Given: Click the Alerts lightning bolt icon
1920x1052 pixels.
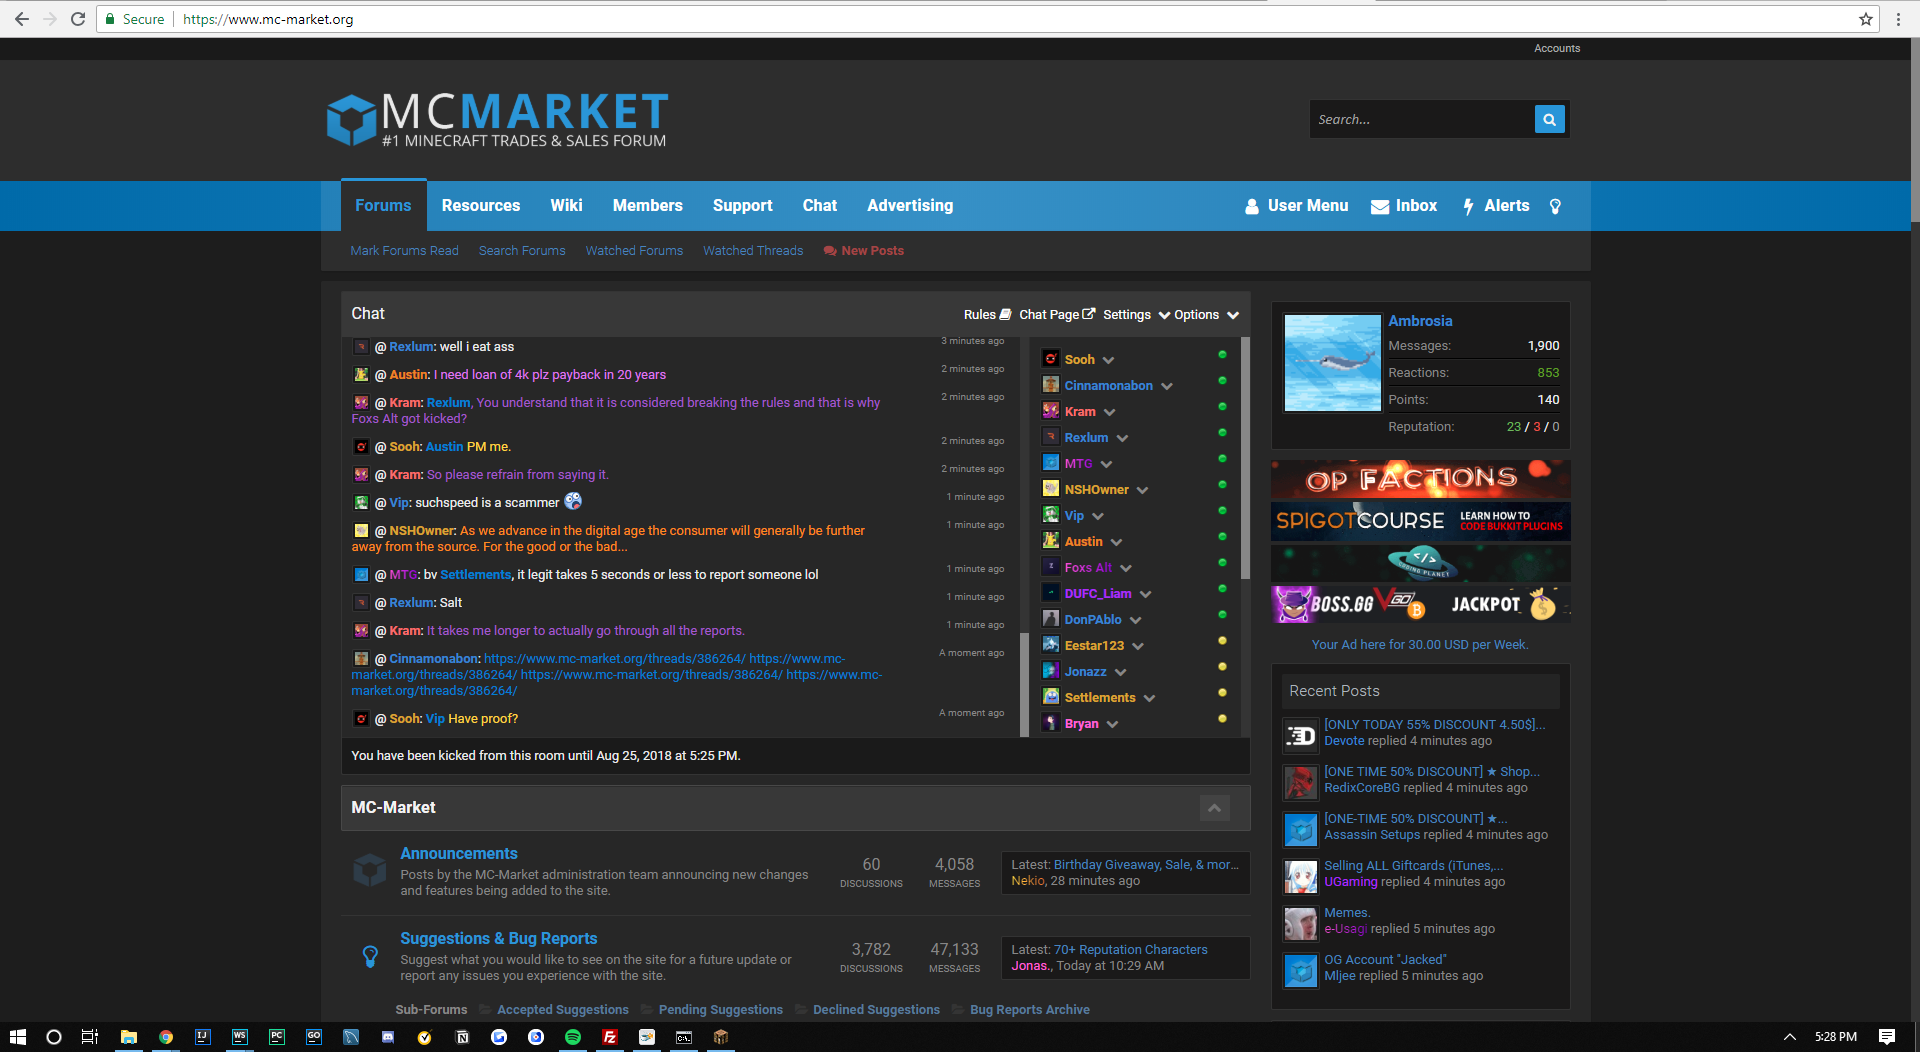Looking at the screenshot, I should [1468, 206].
